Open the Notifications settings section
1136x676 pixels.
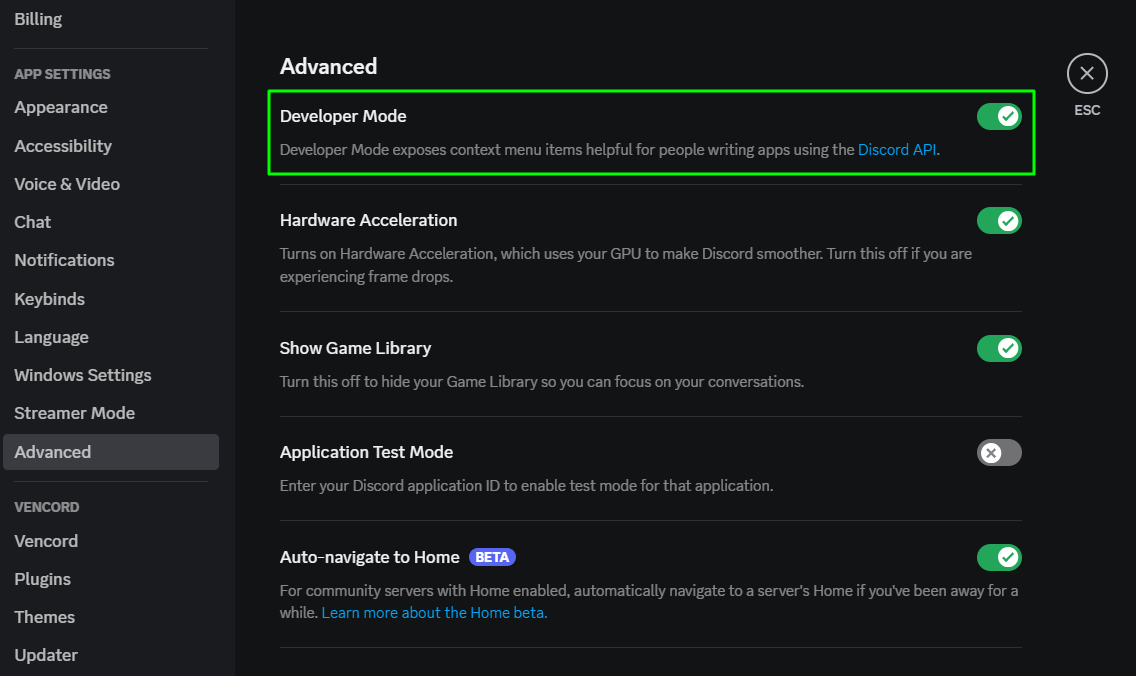(64, 260)
